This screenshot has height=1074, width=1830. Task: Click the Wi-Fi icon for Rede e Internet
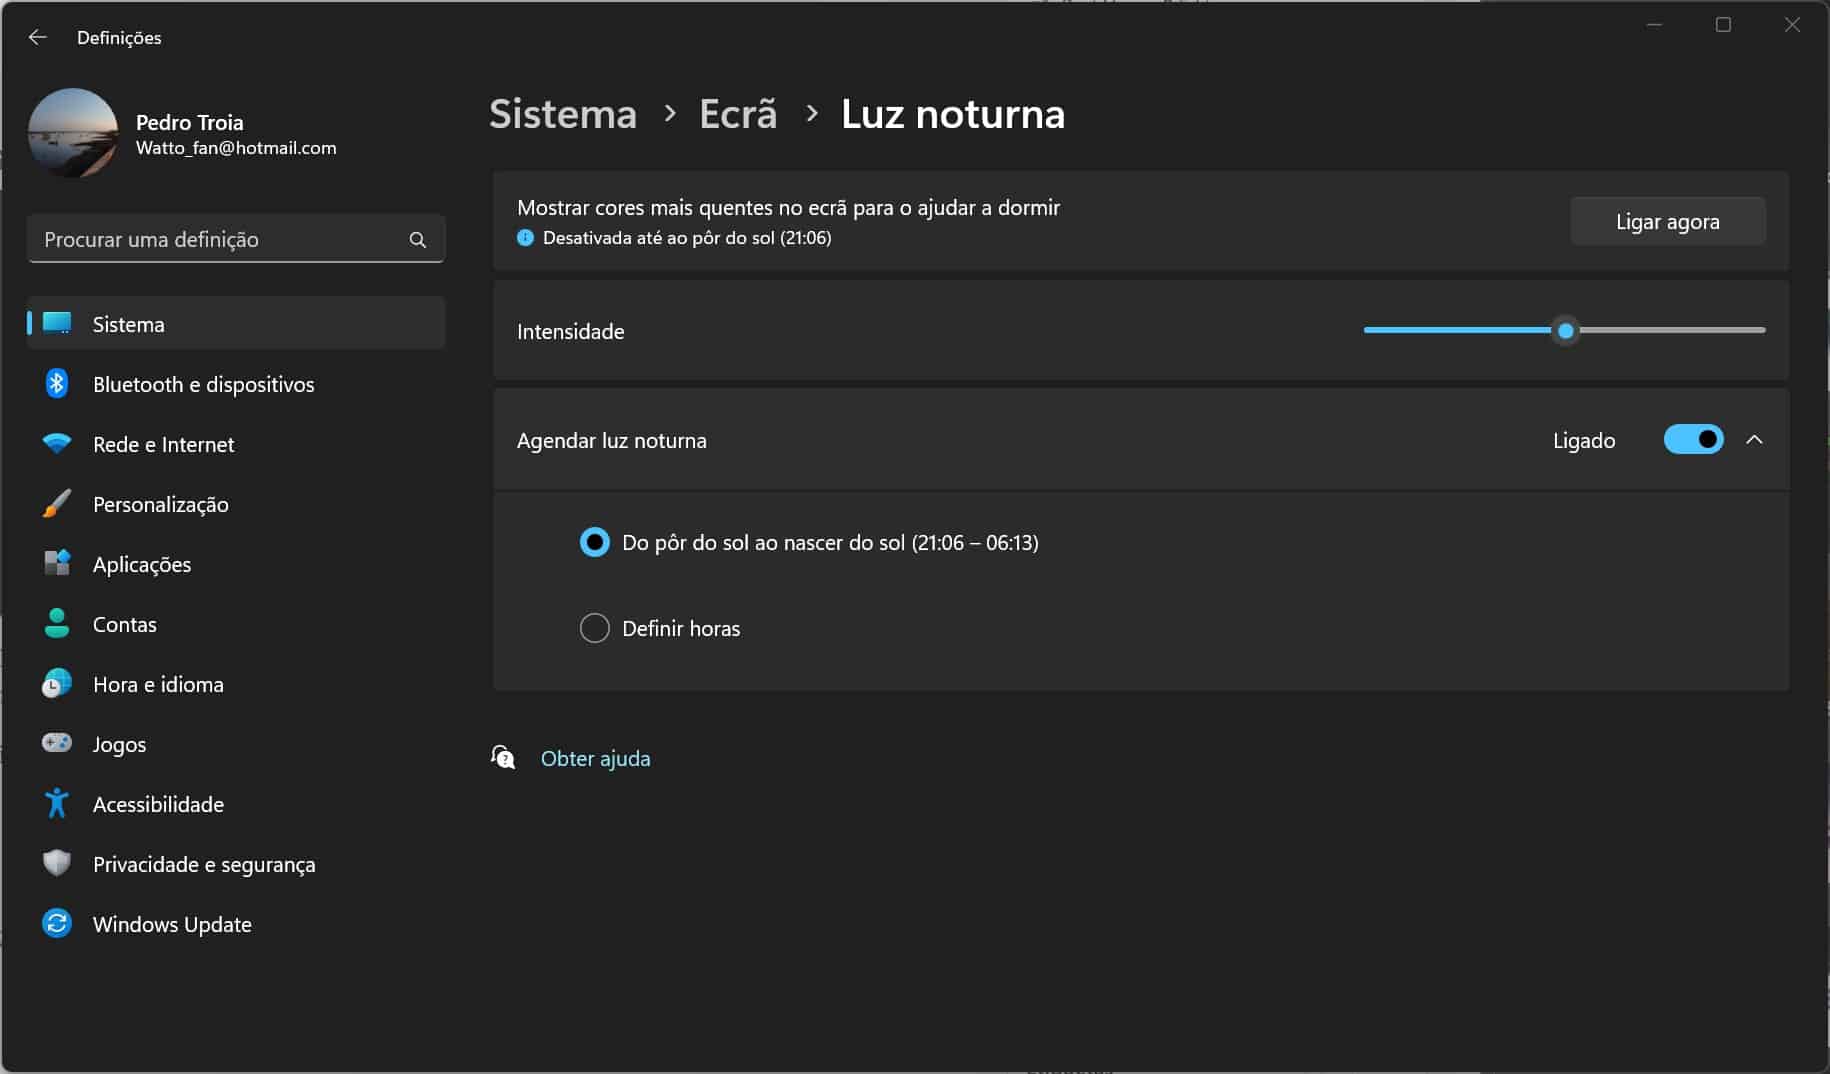(x=57, y=443)
